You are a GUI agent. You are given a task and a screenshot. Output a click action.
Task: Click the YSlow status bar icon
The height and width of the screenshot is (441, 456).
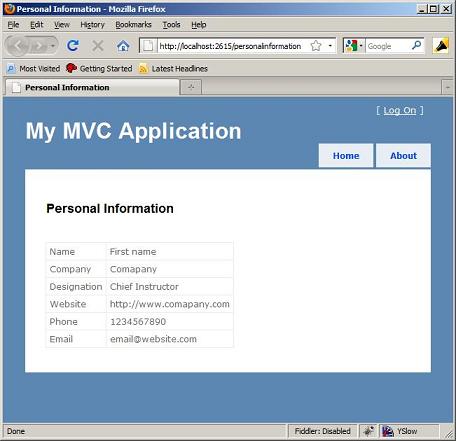pyautogui.click(x=388, y=431)
